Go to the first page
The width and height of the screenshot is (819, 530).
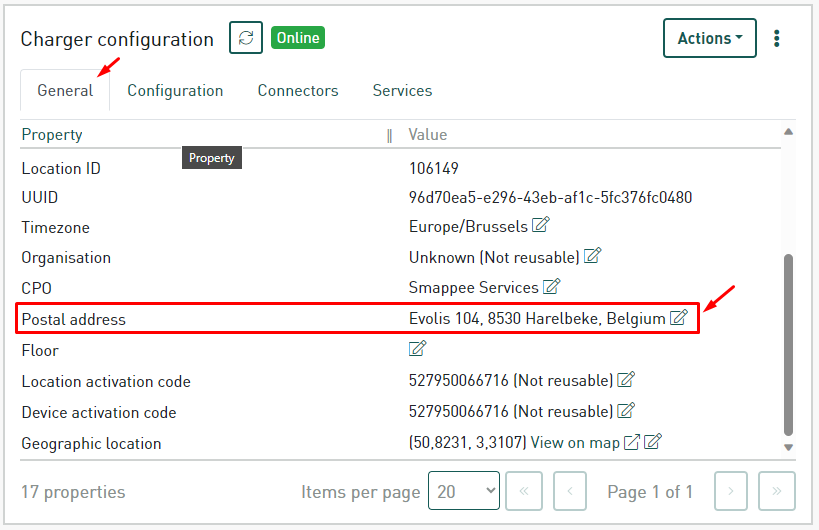coord(524,491)
